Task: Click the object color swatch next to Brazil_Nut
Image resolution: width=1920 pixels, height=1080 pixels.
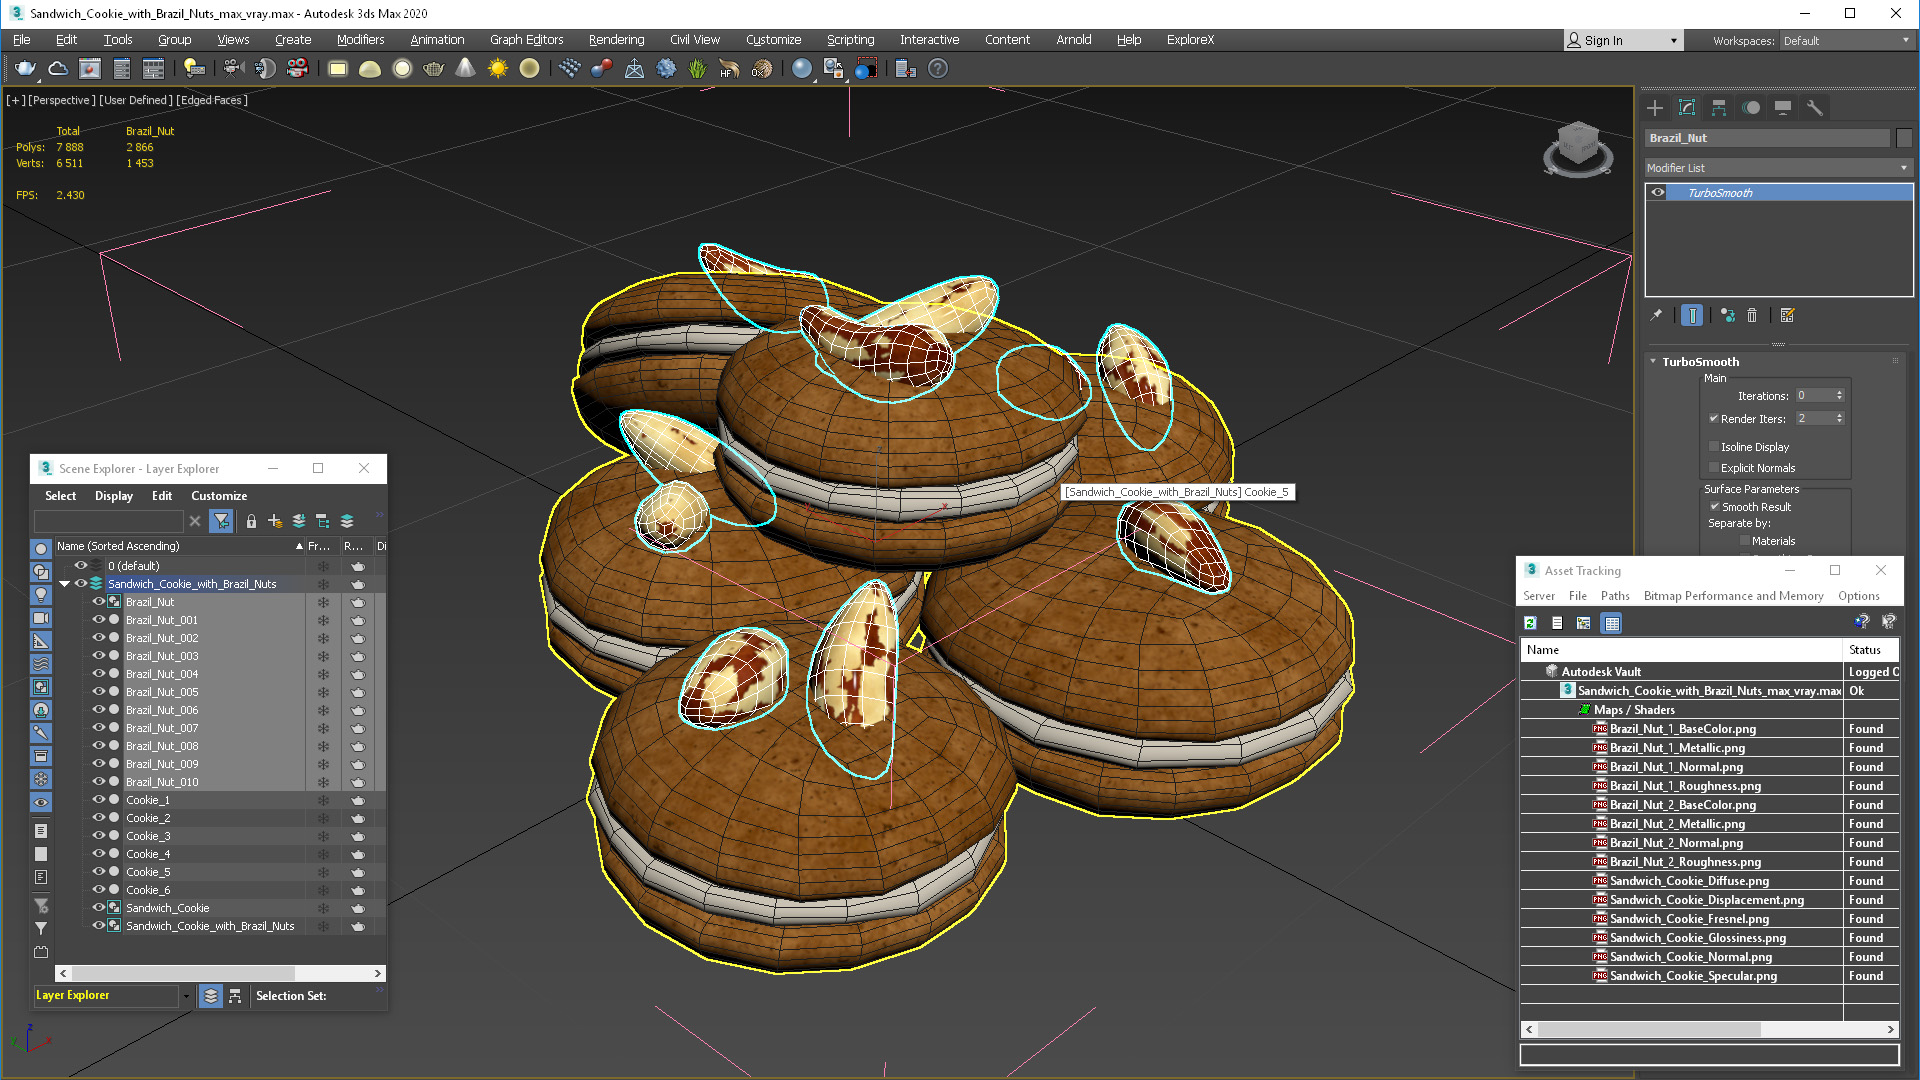Action: [x=1904, y=138]
